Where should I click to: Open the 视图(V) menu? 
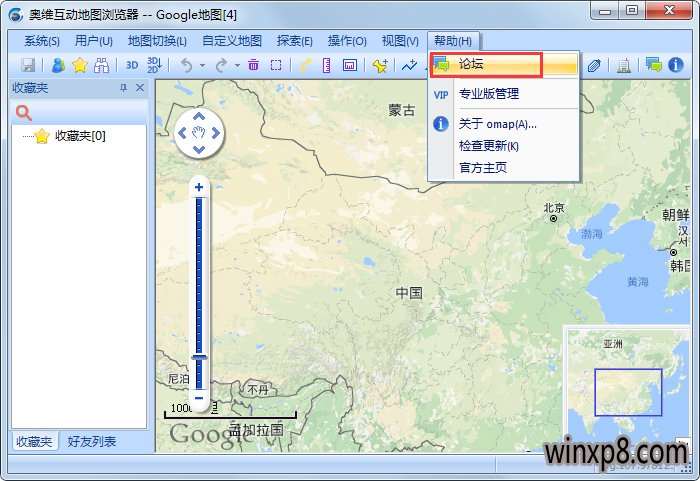tap(400, 41)
